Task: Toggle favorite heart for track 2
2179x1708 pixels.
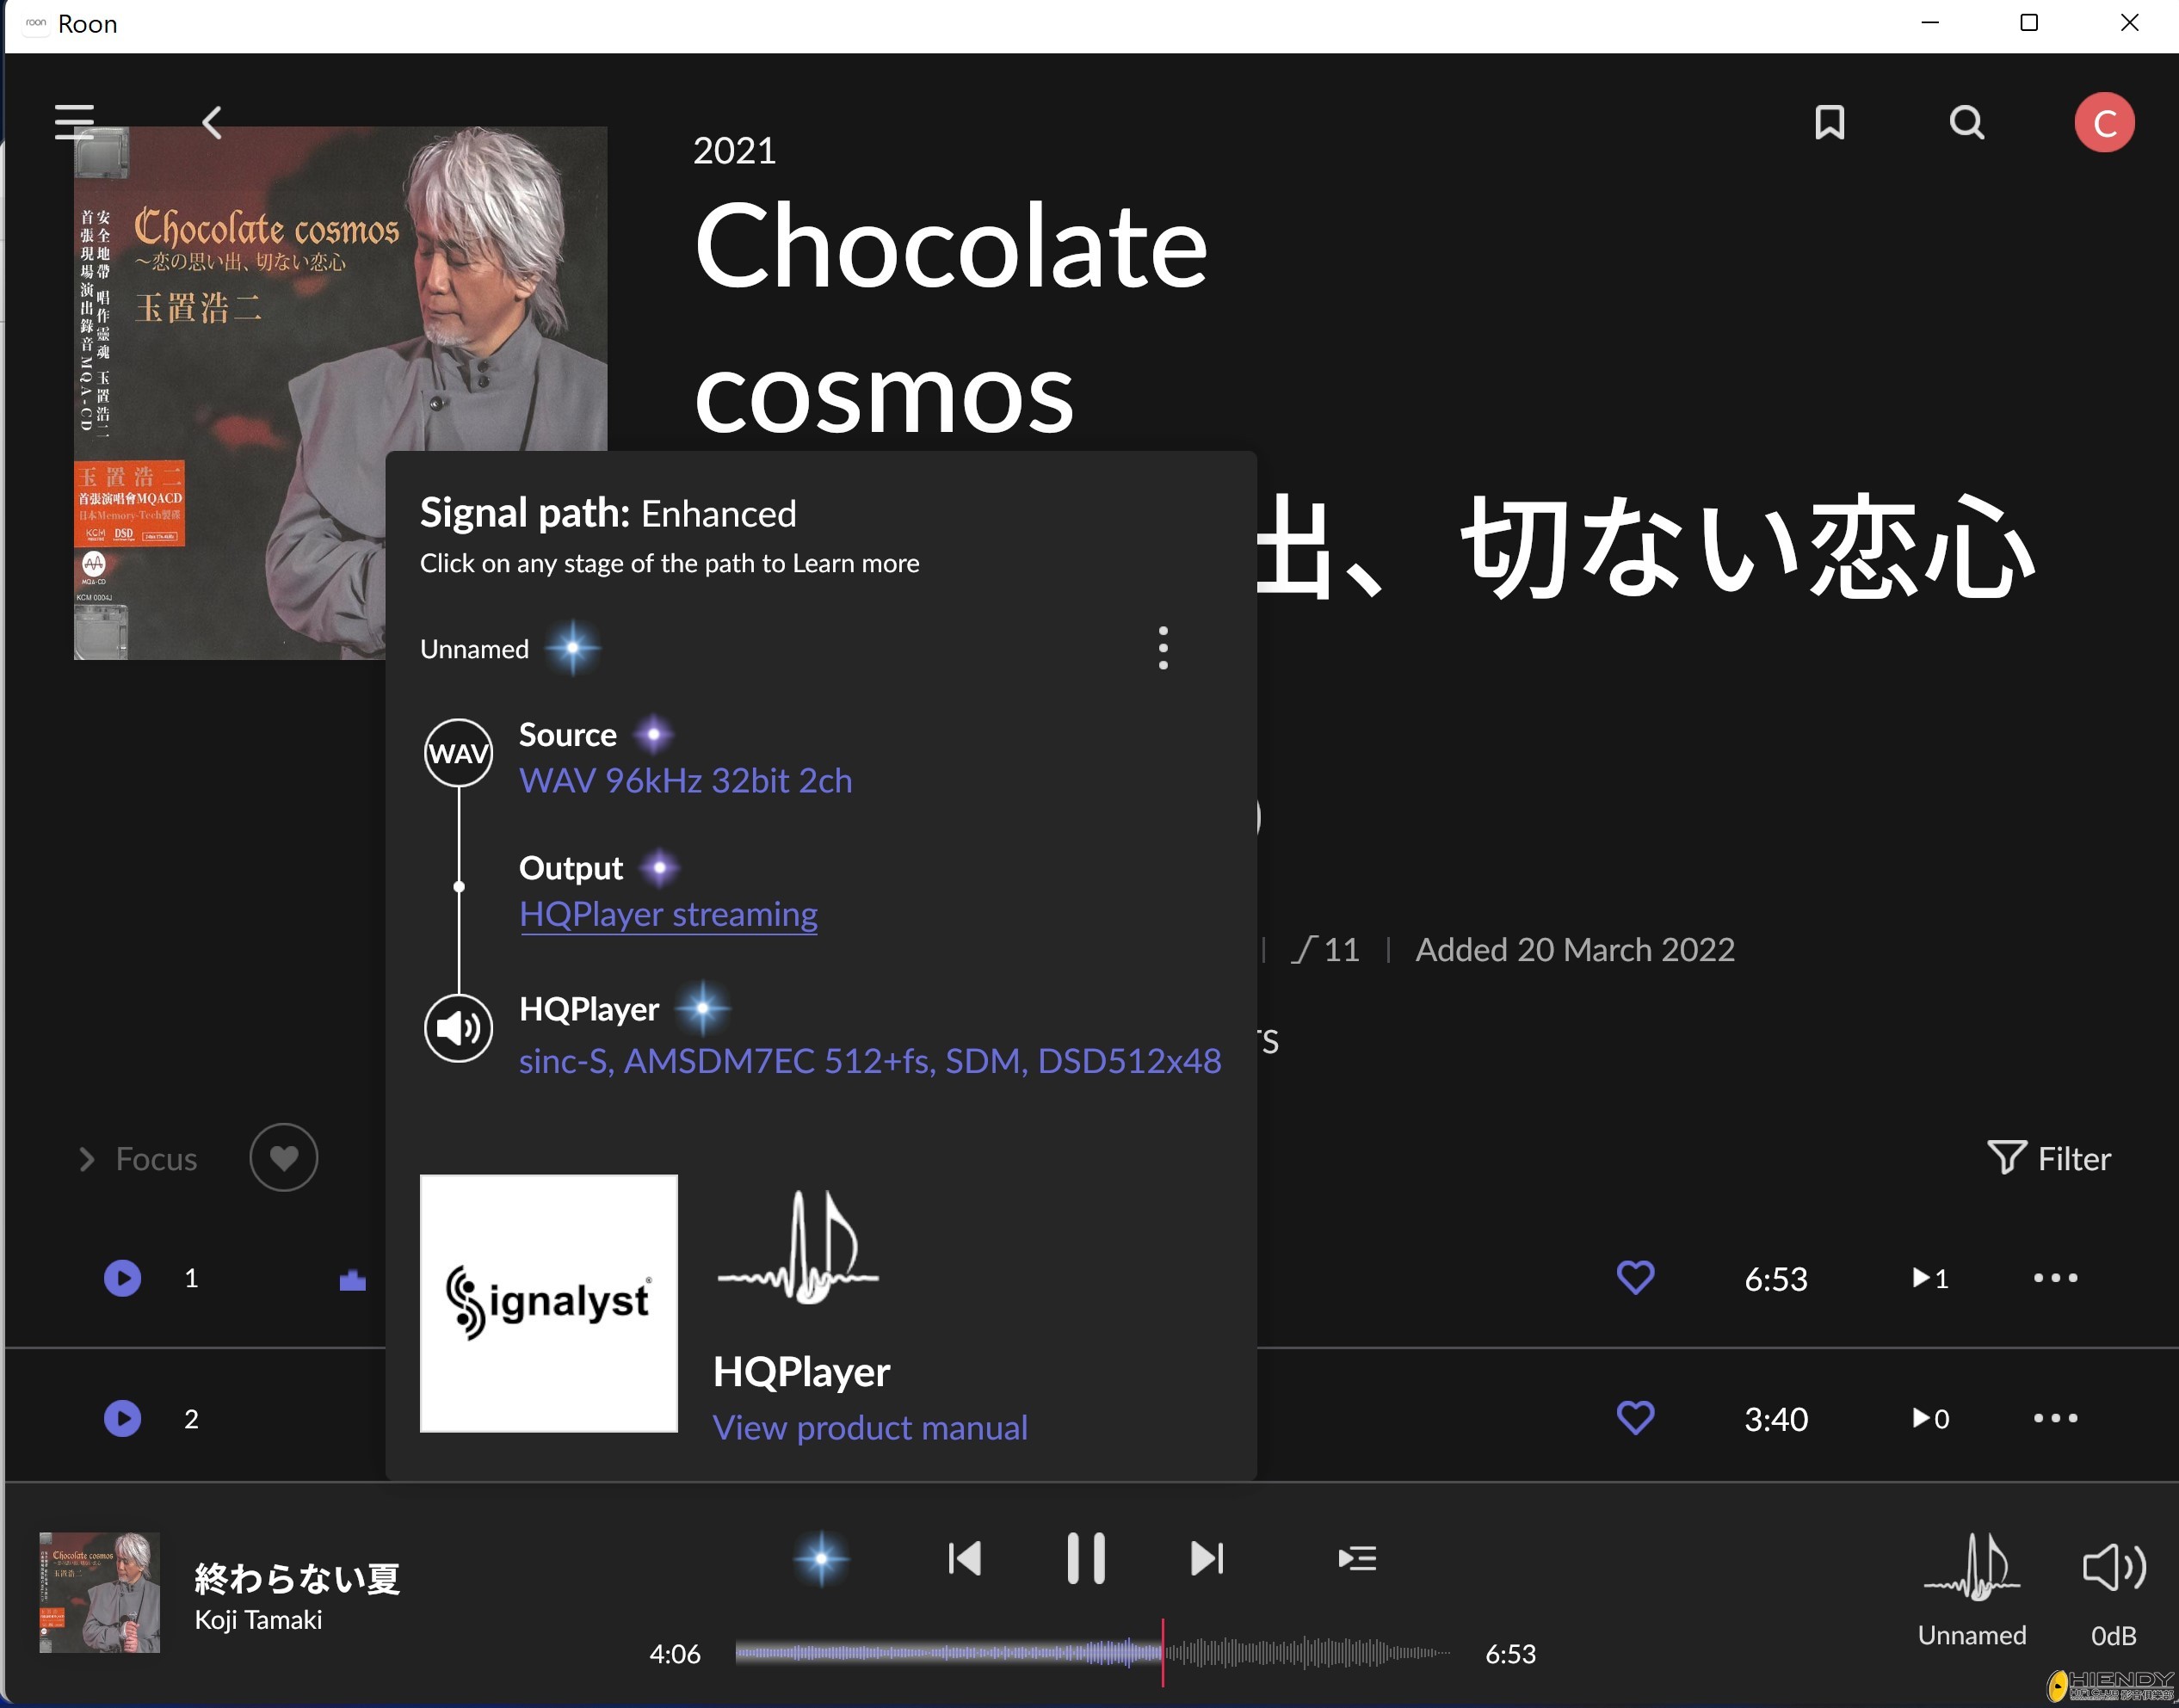Action: pos(1635,1418)
